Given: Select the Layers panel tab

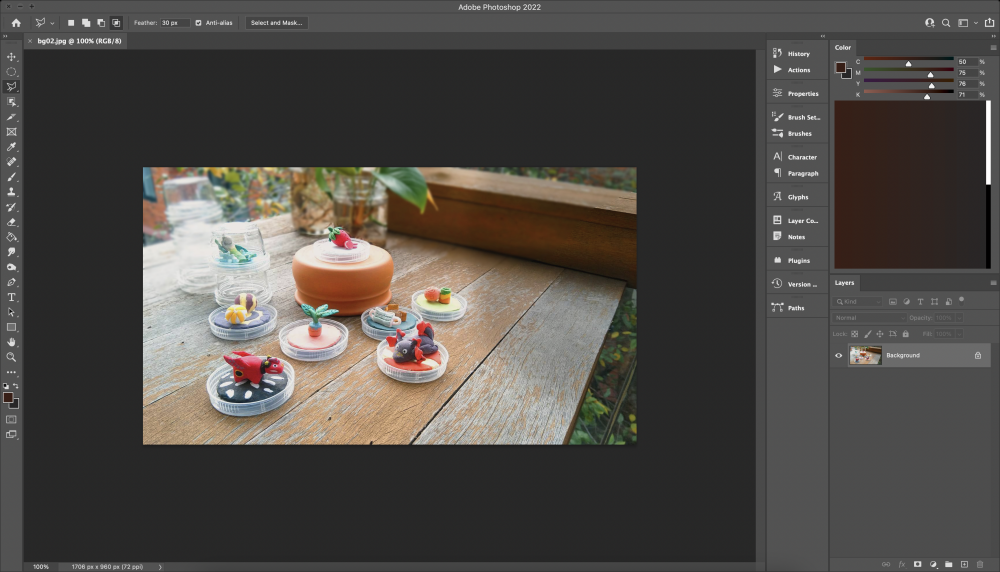Looking at the screenshot, I should (844, 282).
